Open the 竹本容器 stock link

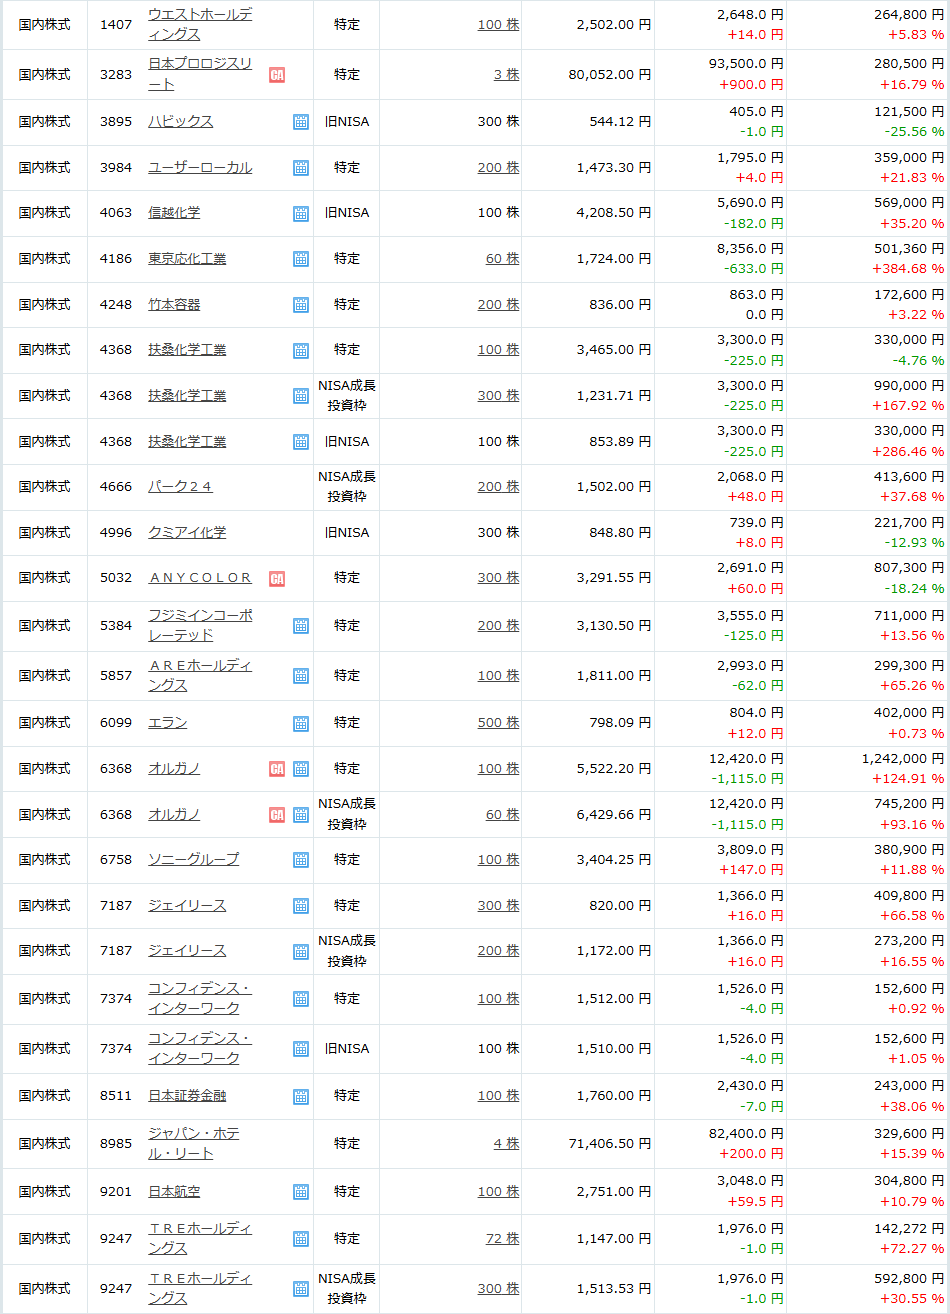tap(174, 304)
